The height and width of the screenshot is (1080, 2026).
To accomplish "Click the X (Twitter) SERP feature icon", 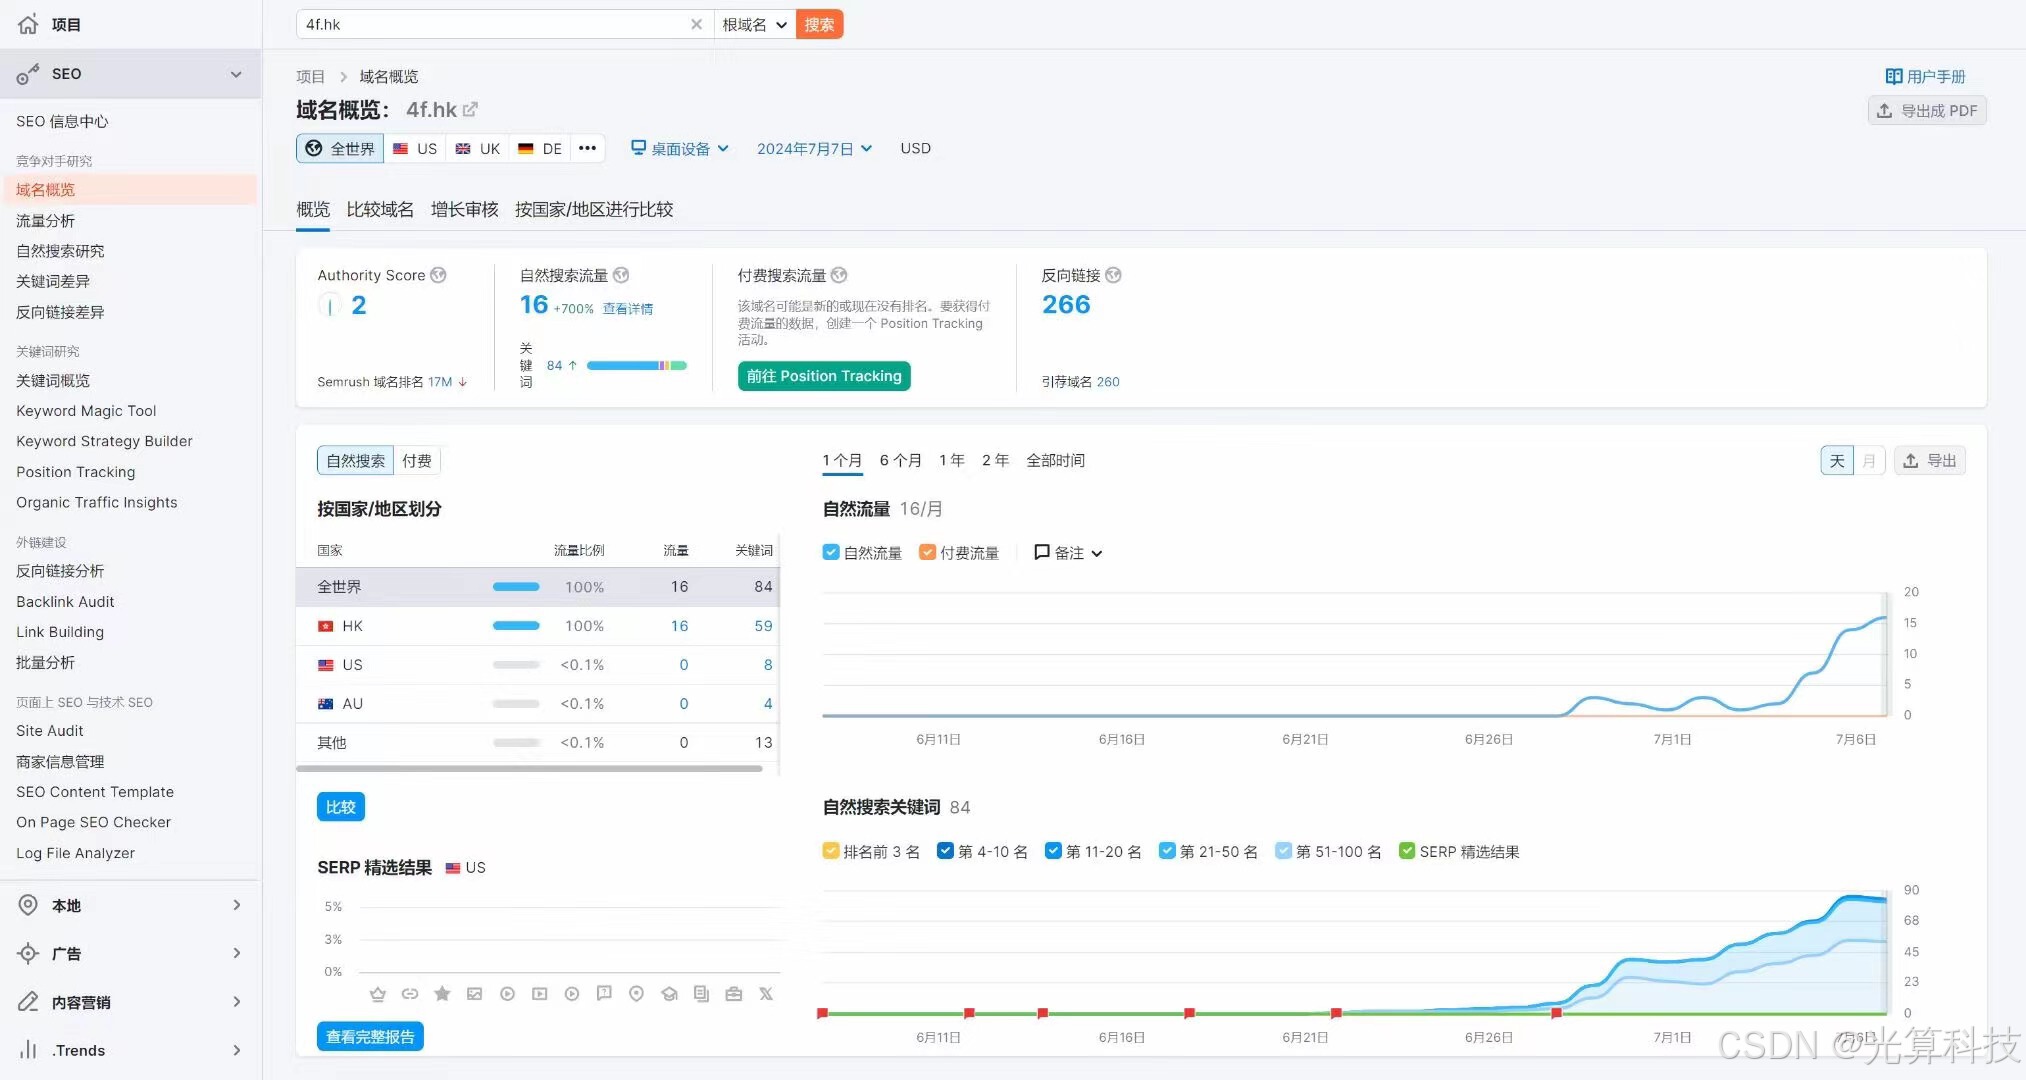I will (x=766, y=994).
